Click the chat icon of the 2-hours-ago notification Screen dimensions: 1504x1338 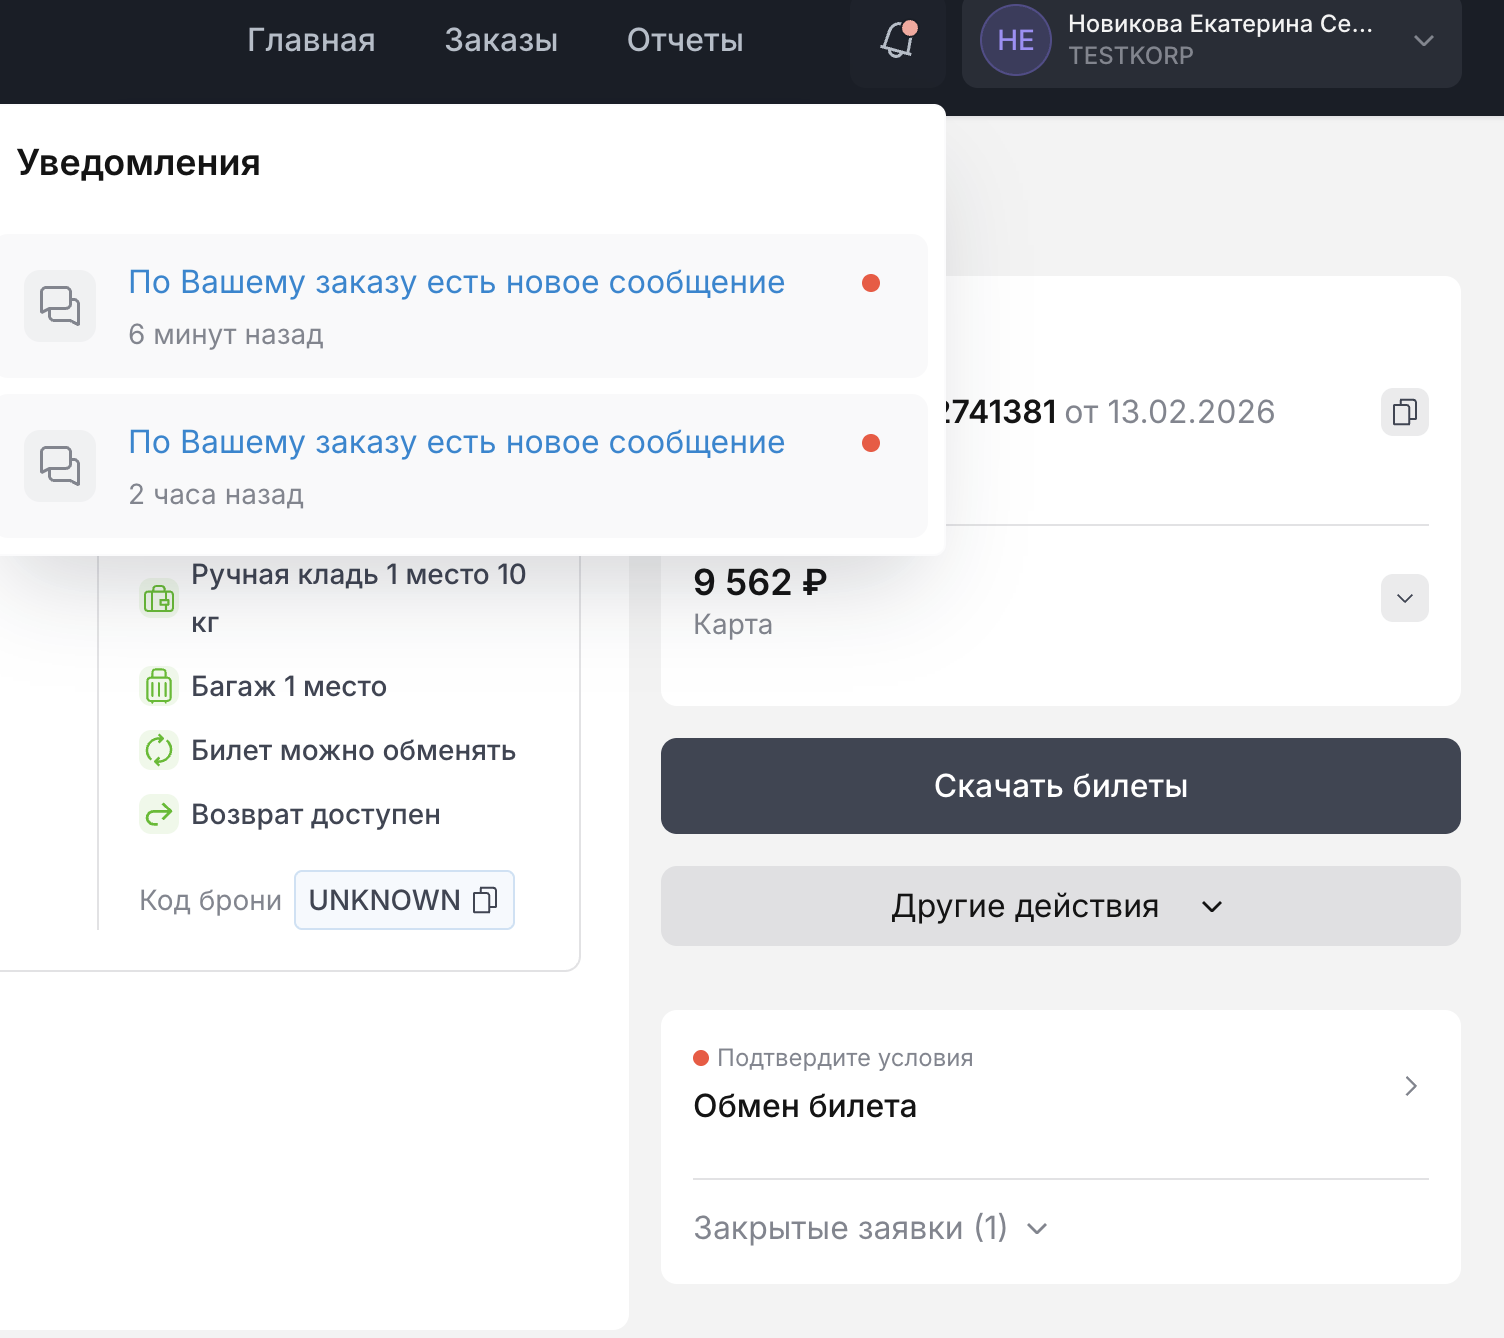(x=60, y=466)
